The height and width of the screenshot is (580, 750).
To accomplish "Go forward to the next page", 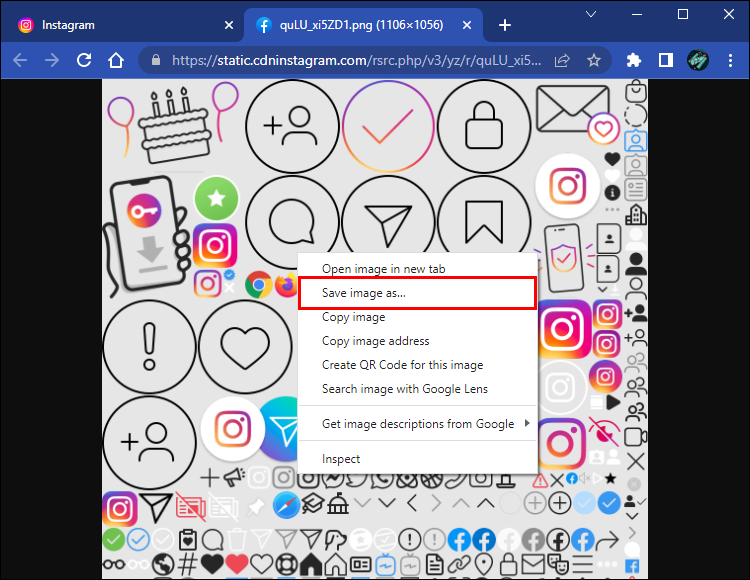I will pos(52,60).
